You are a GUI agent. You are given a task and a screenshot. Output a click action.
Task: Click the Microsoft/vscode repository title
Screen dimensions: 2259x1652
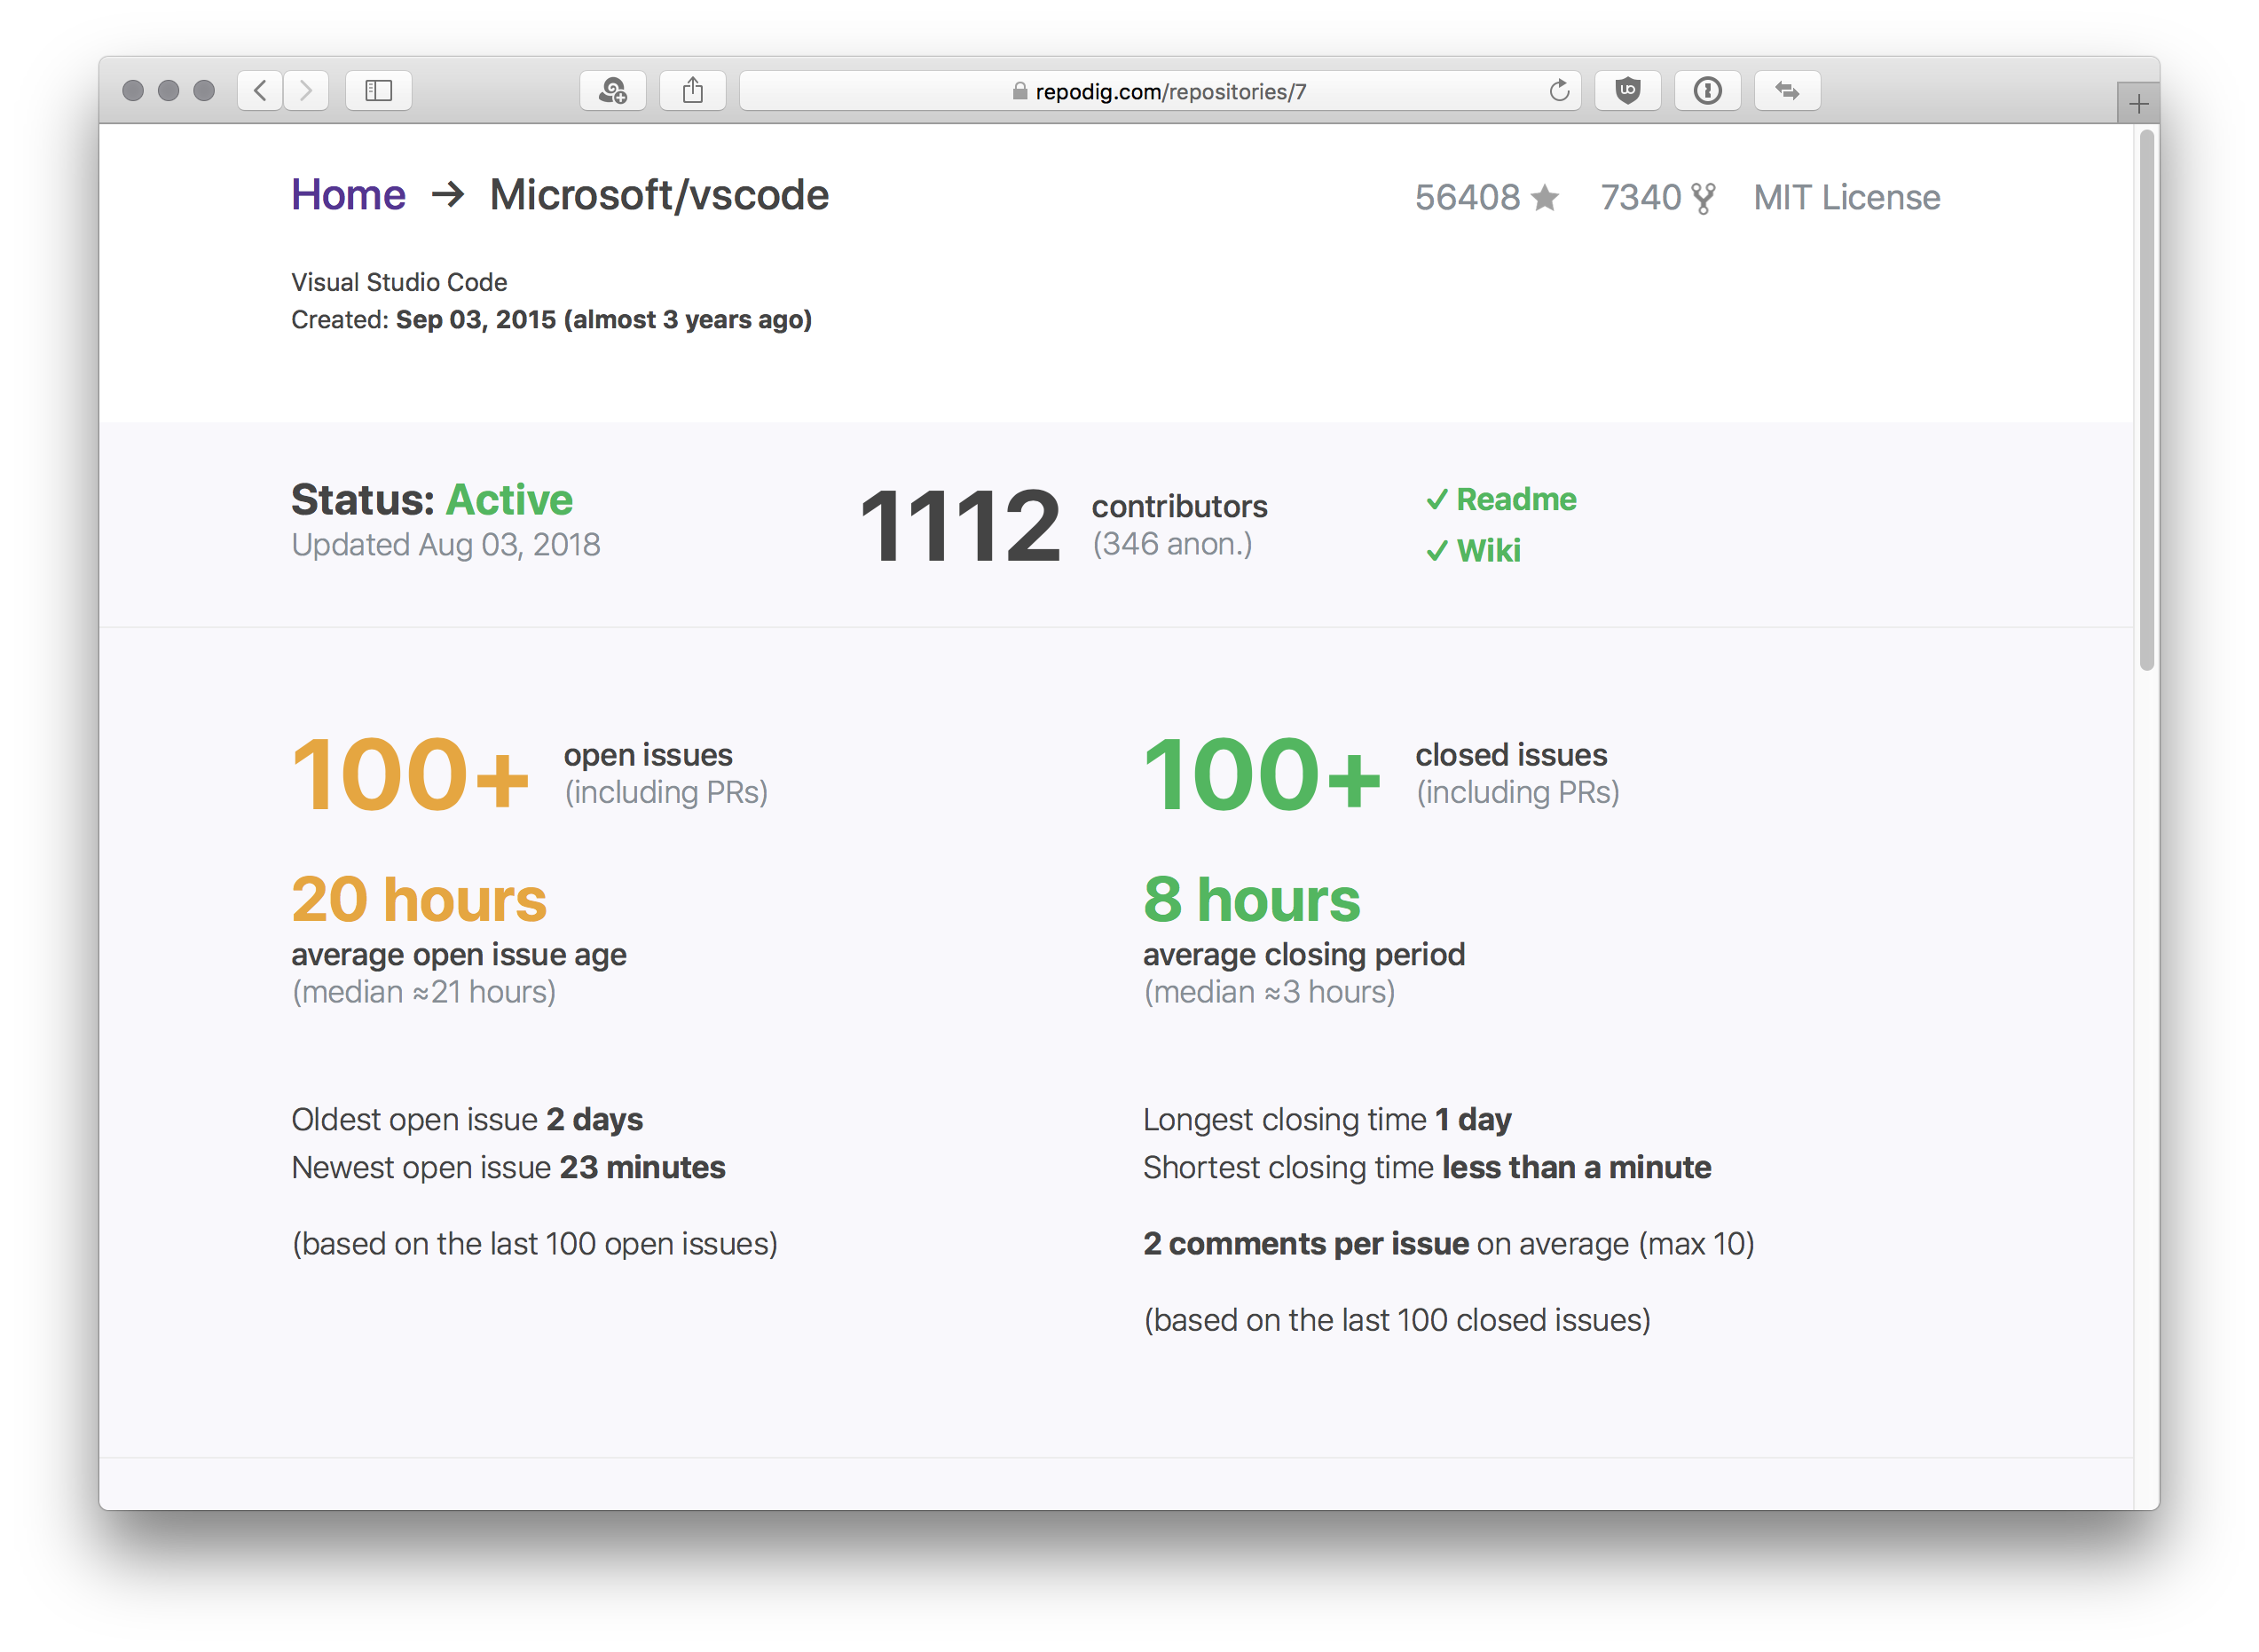659,195
